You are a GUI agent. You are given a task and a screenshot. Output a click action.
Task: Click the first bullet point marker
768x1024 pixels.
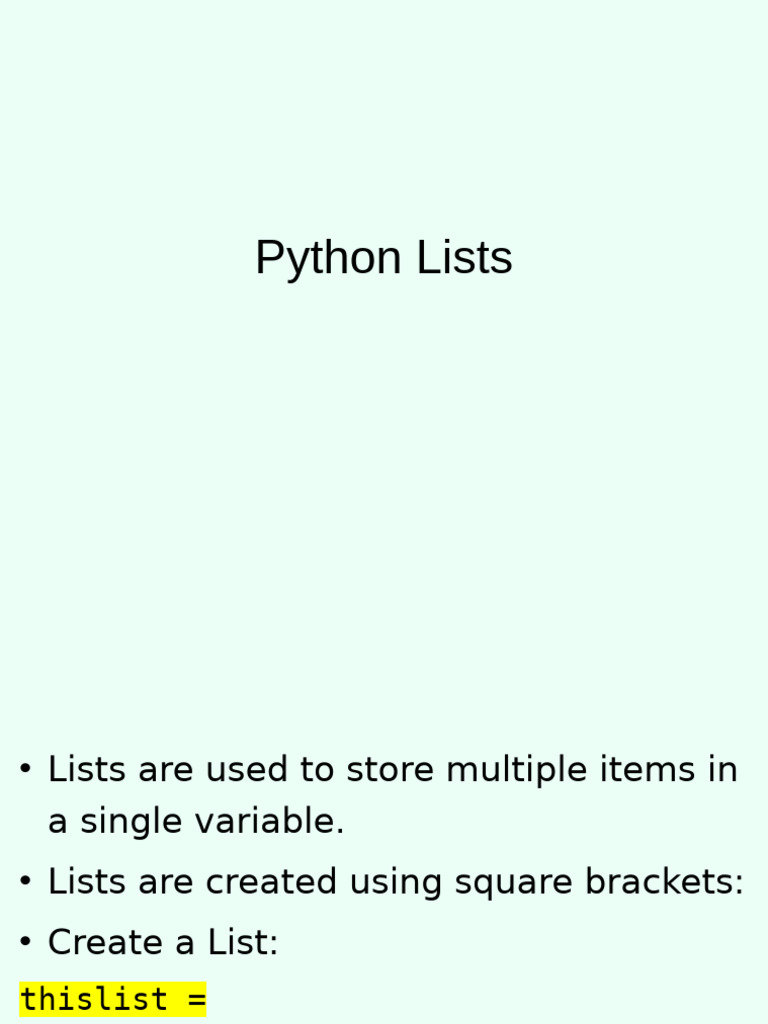[26, 770]
